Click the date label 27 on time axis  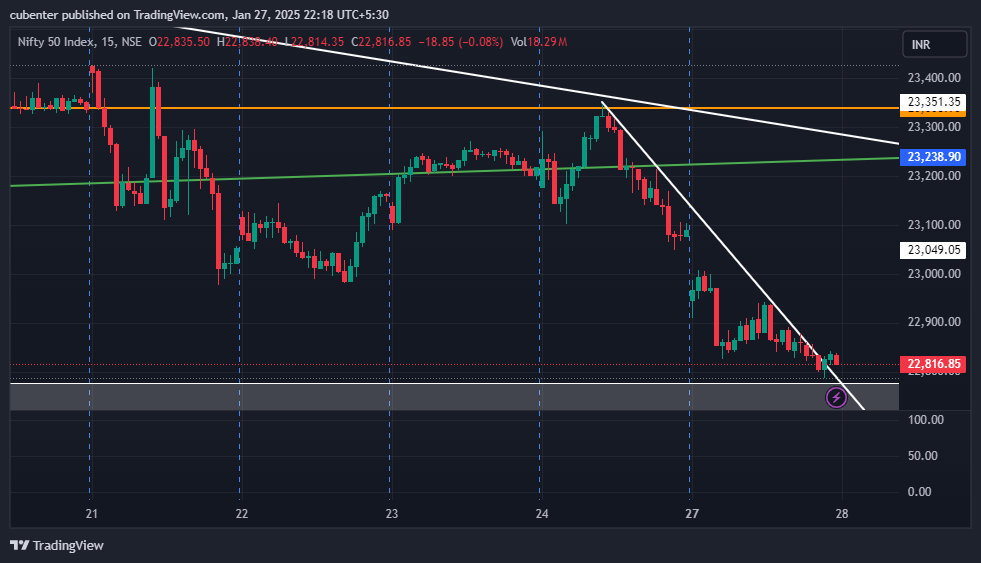(690, 514)
